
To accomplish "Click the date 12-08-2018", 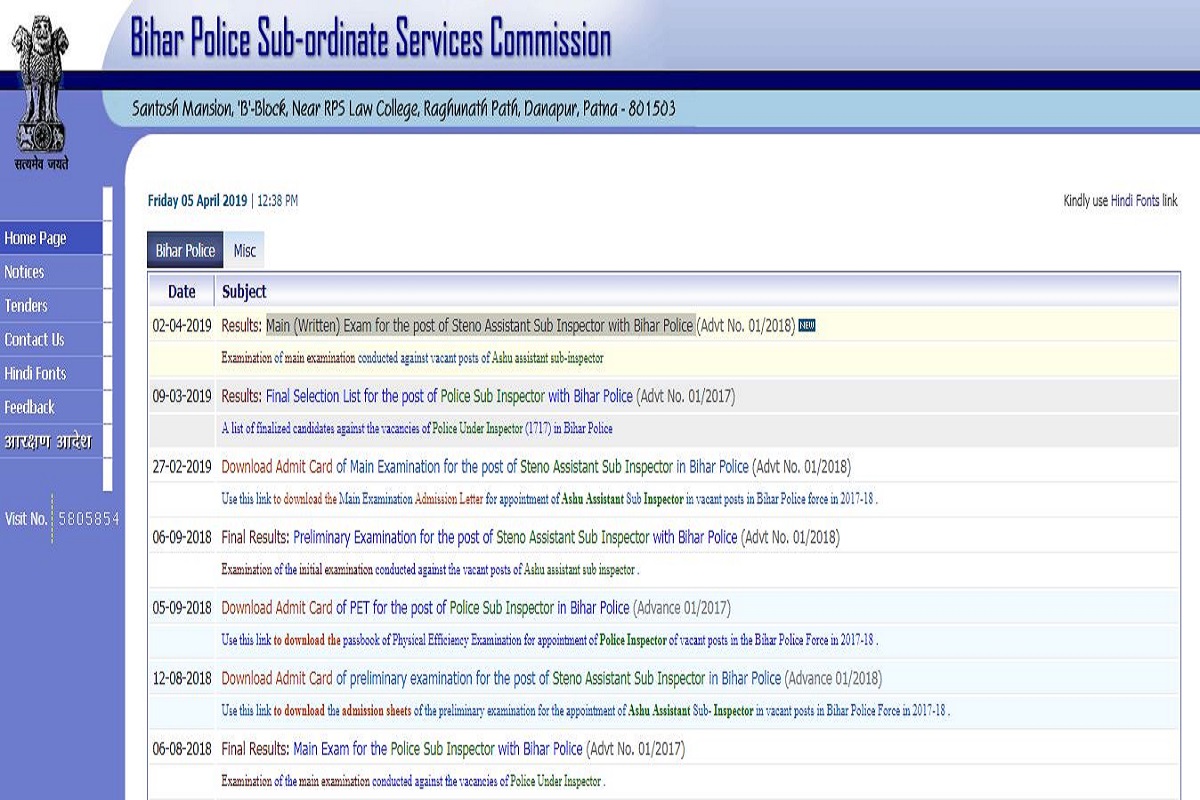I will coord(182,678).
